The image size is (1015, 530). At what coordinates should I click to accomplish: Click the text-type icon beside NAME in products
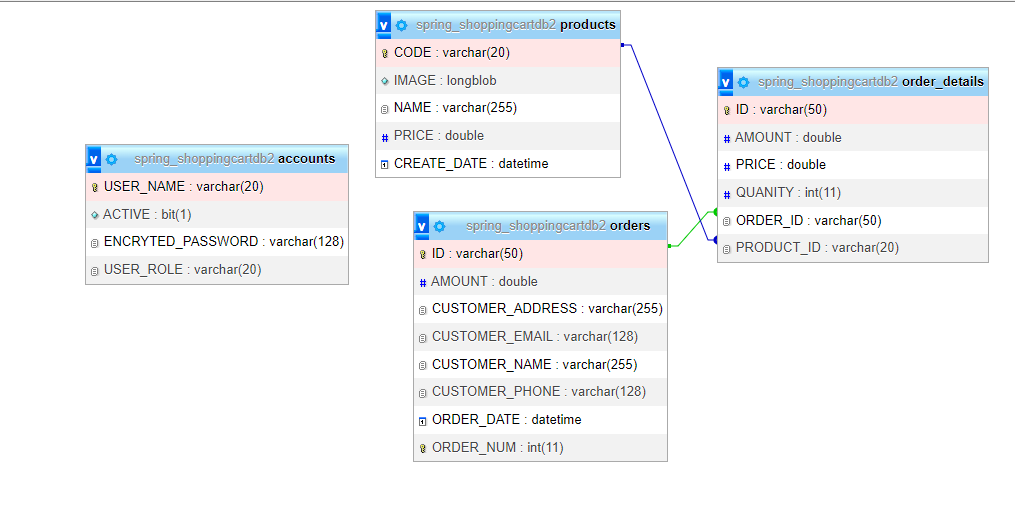pyautogui.click(x=385, y=109)
